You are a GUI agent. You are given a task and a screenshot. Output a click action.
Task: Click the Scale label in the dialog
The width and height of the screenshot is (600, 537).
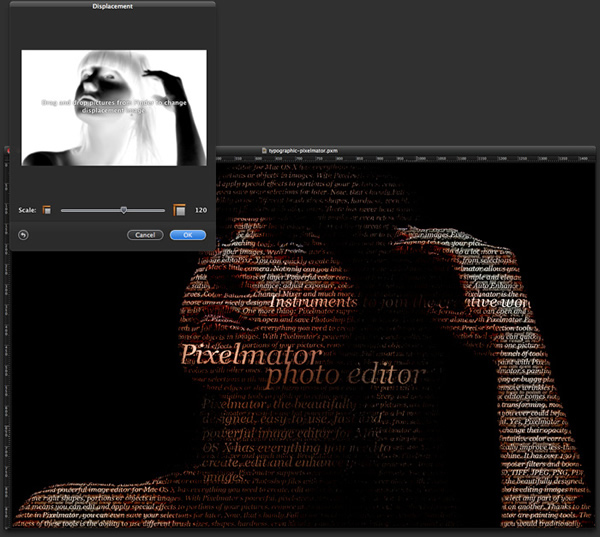tap(27, 210)
